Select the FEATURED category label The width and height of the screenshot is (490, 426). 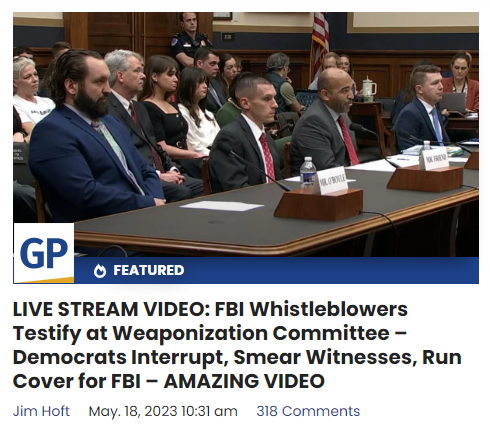(x=149, y=270)
